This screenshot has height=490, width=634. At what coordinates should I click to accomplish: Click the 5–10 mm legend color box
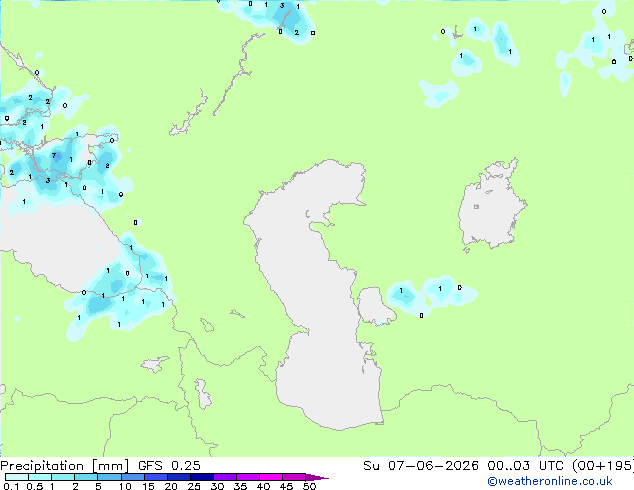tap(110, 477)
